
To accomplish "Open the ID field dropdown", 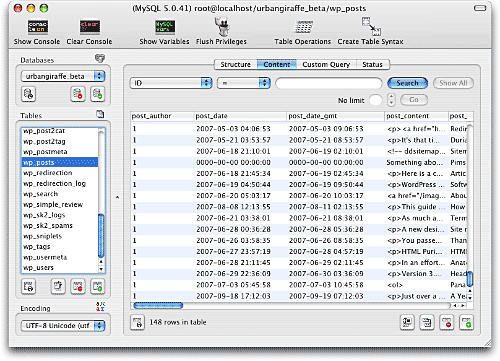I will (x=171, y=83).
